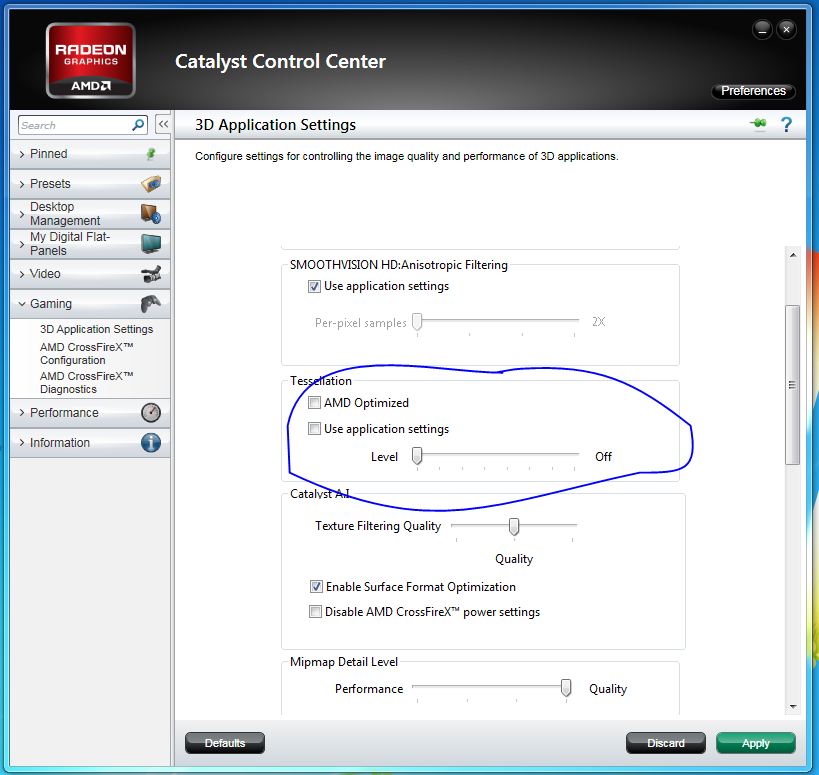Expand the Presets section
Viewport: 819px width, 775px height.
point(22,184)
